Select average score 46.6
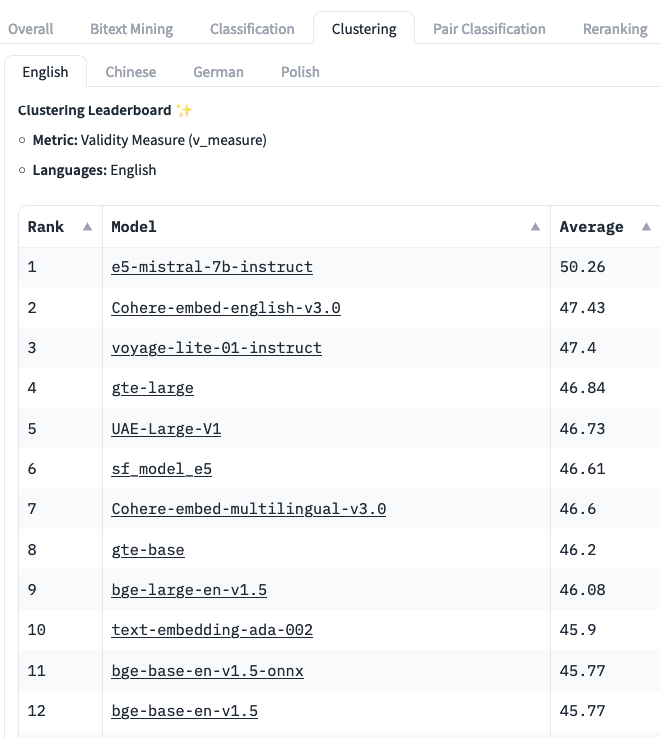 point(578,509)
